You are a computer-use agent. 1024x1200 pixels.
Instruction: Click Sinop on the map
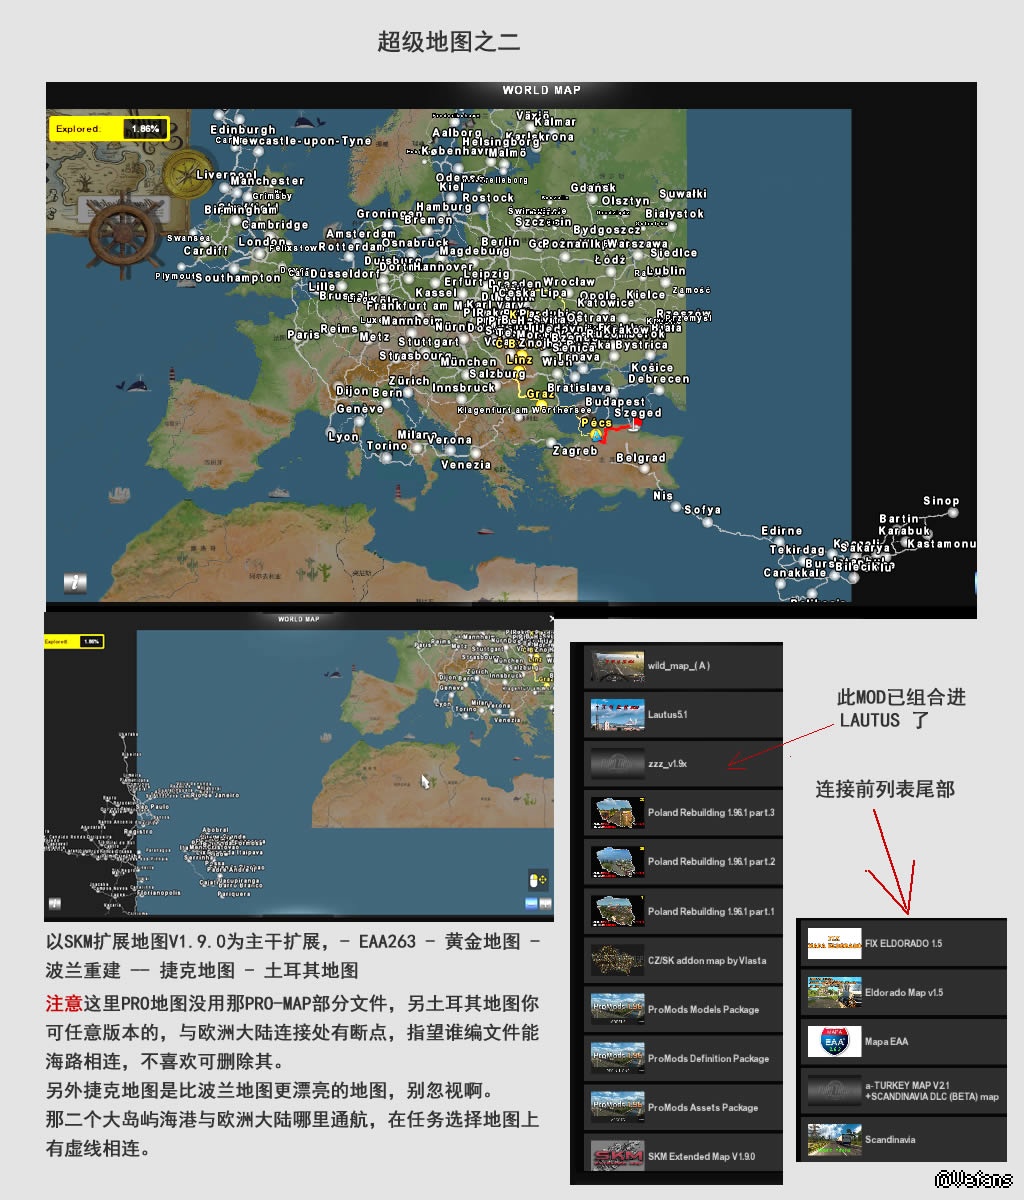(x=941, y=501)
